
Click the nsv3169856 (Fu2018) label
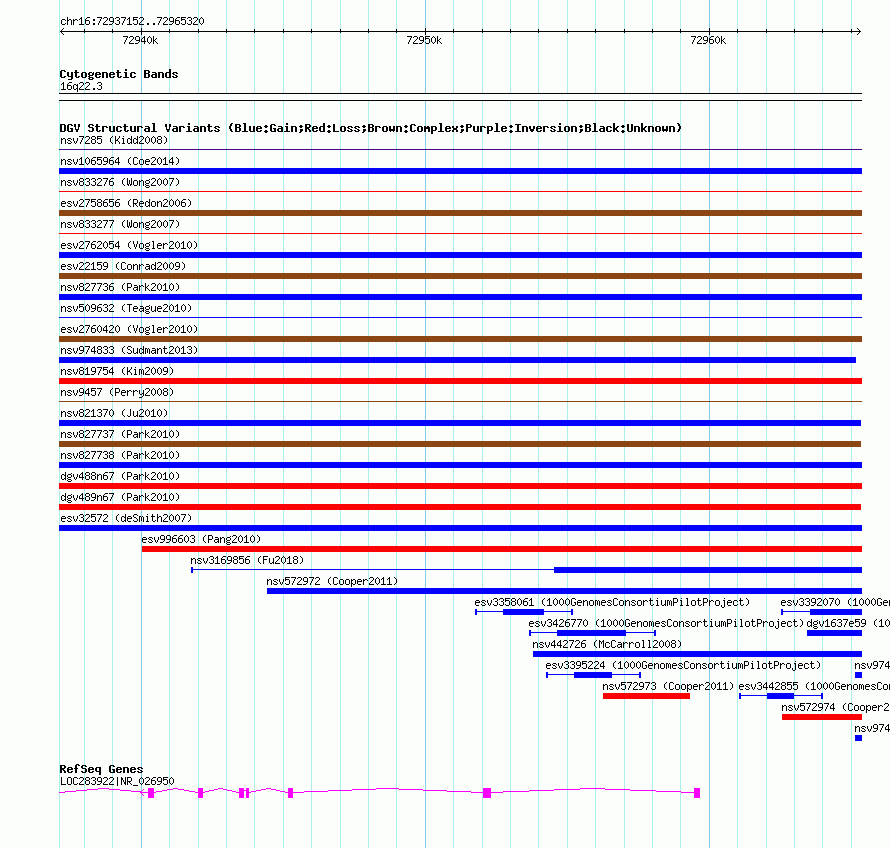[247, 560]
